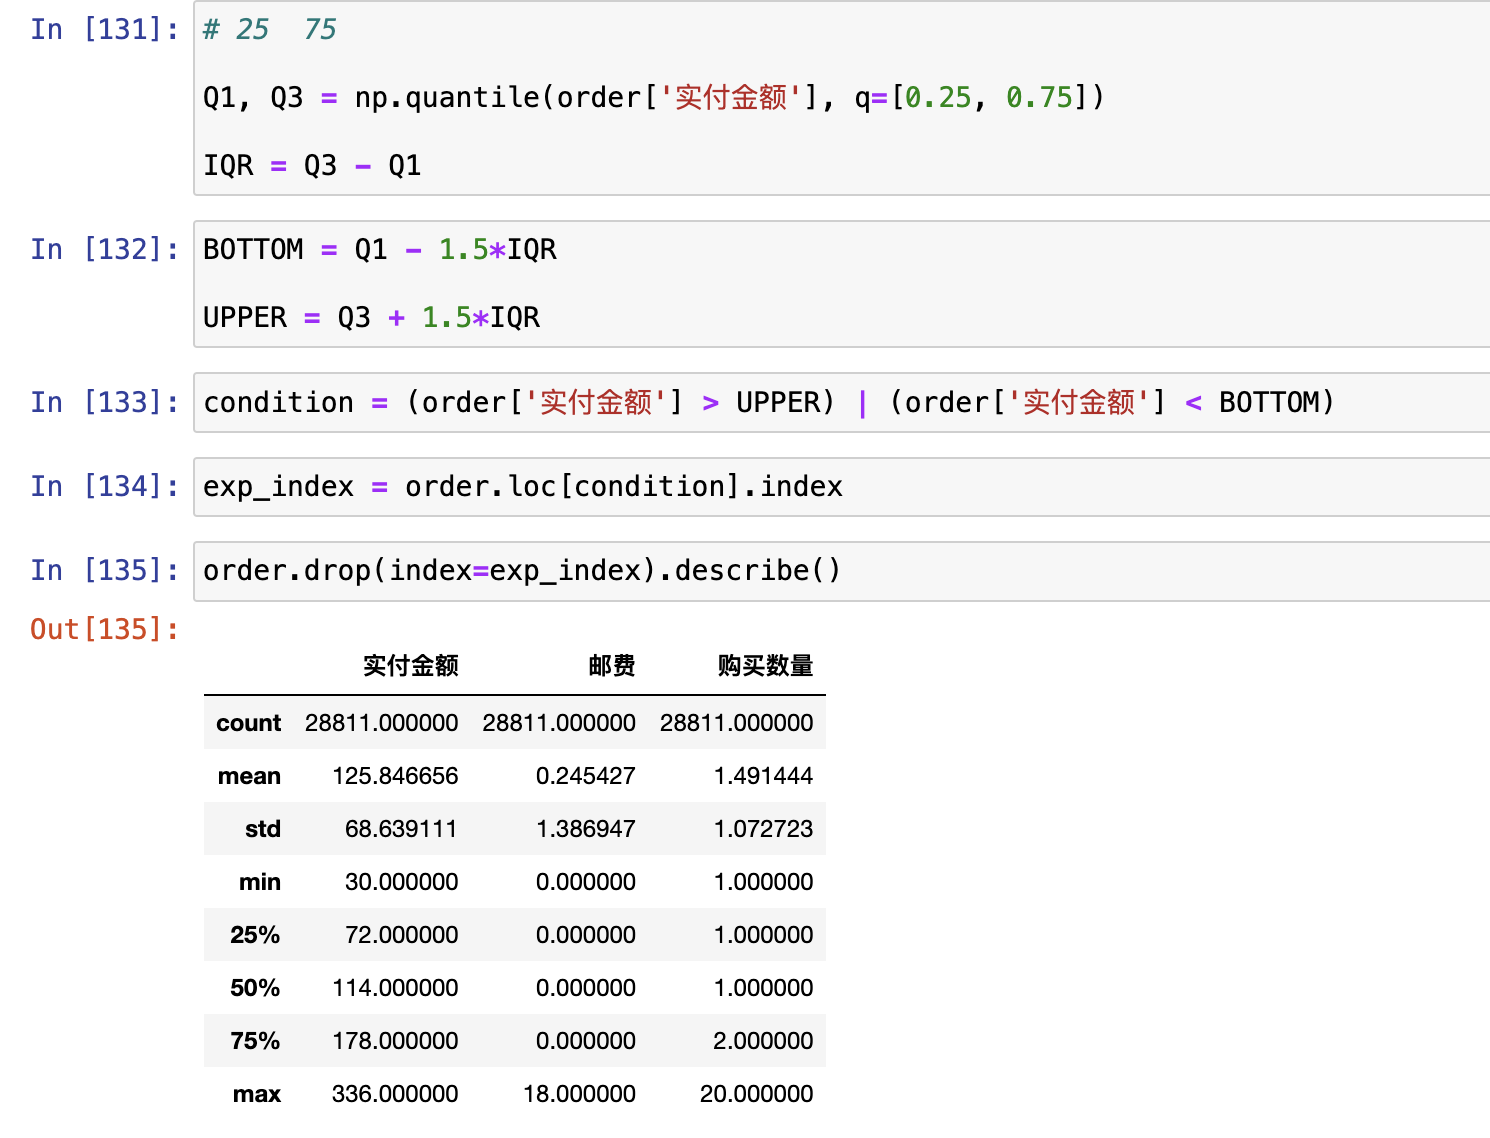Click the order.drop describe() code cell
1490x1138 pixels.
[x=521, y=571]
